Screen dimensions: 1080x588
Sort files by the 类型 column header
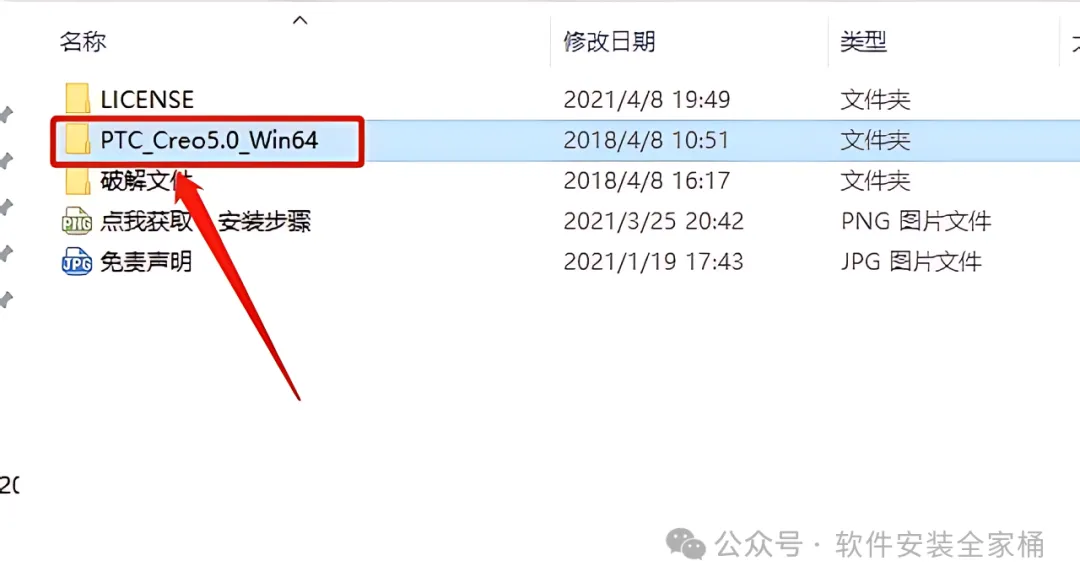pyautogui.click(x=863, y=42)
